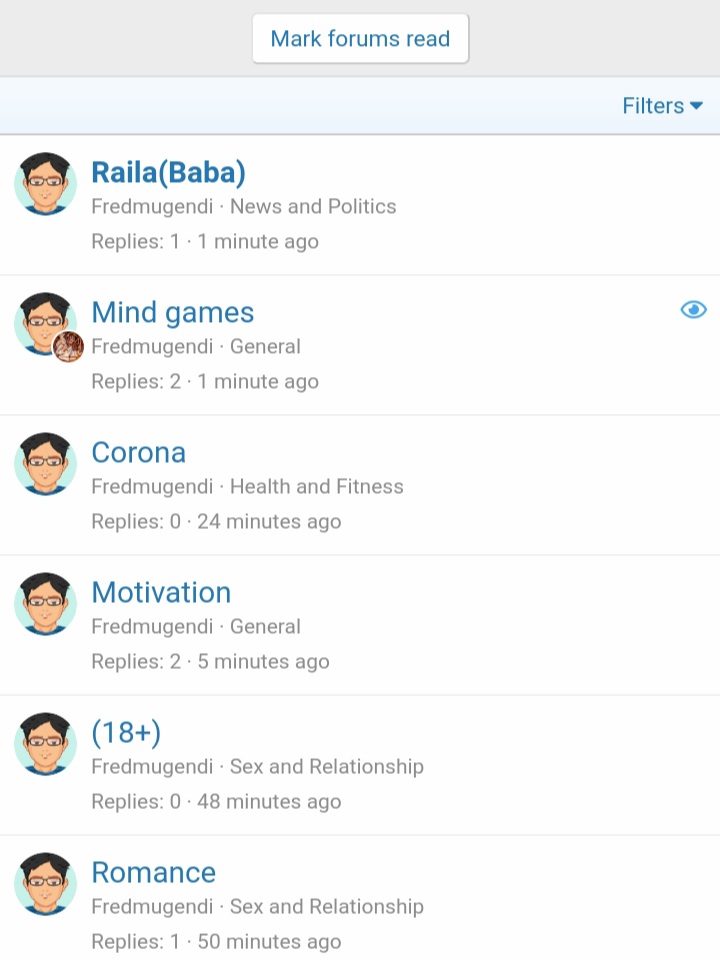The width and height of the screenshot is (720, 960).
Task: Click the avatar beside Raila(Baba) thread
Action: tap(45, 184)
